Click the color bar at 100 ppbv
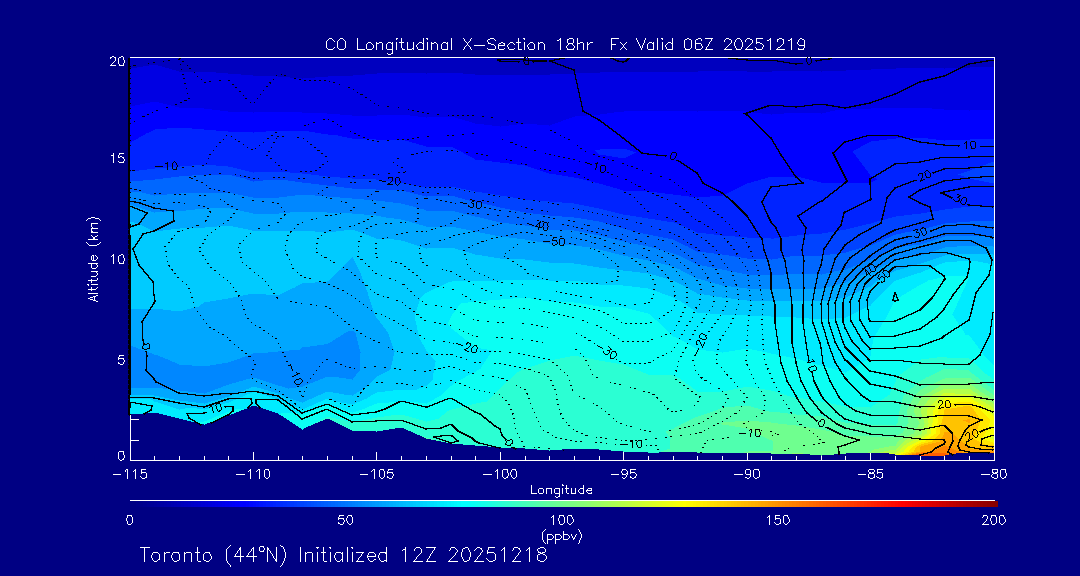1080x576 pixels. 562,501
